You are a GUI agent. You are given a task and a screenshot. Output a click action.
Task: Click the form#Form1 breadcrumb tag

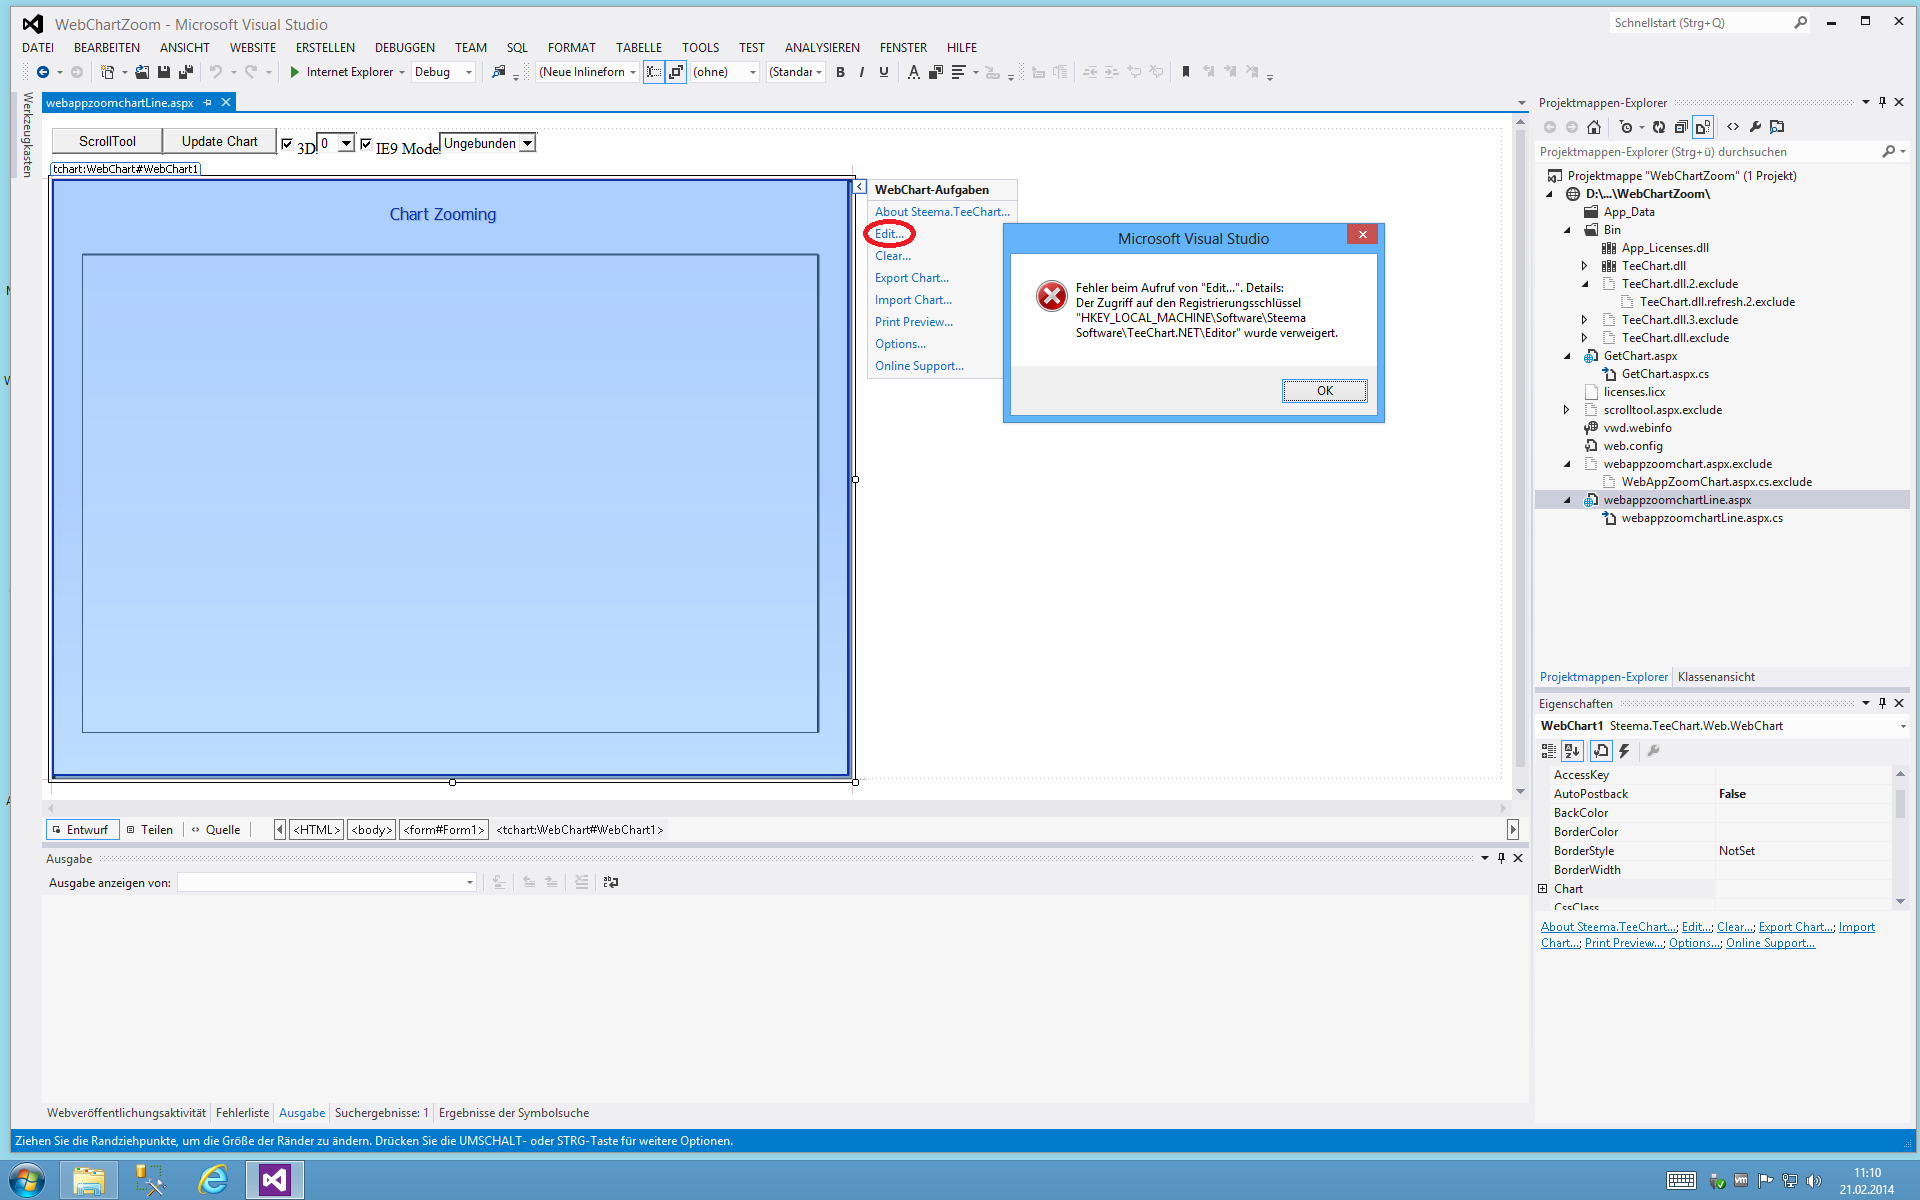tap(444, 830)
